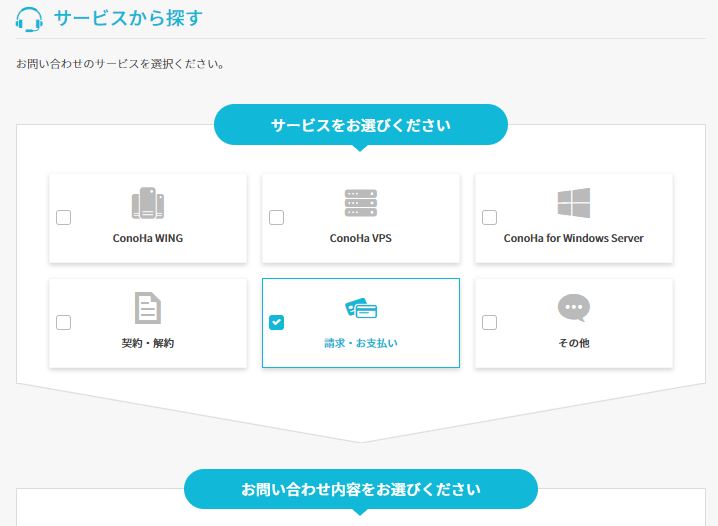Click the お問い合わせのサービスを選択ください text

coord(120,64)
